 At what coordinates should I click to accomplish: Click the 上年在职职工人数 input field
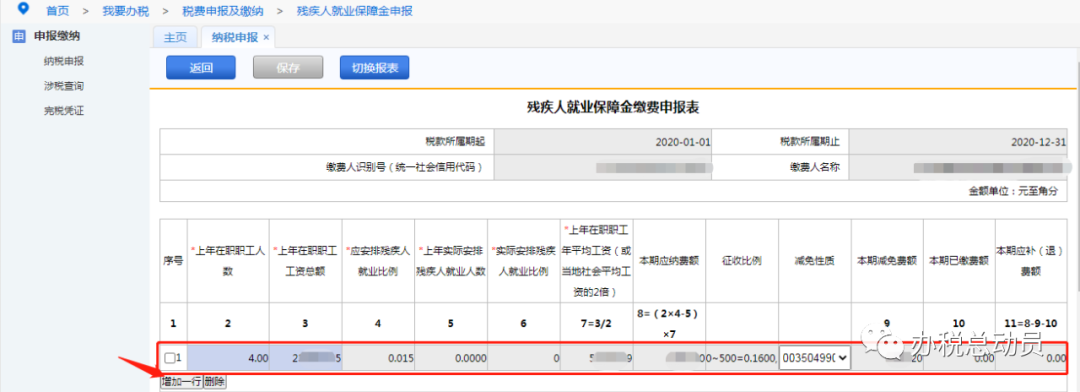coord(227,358)
